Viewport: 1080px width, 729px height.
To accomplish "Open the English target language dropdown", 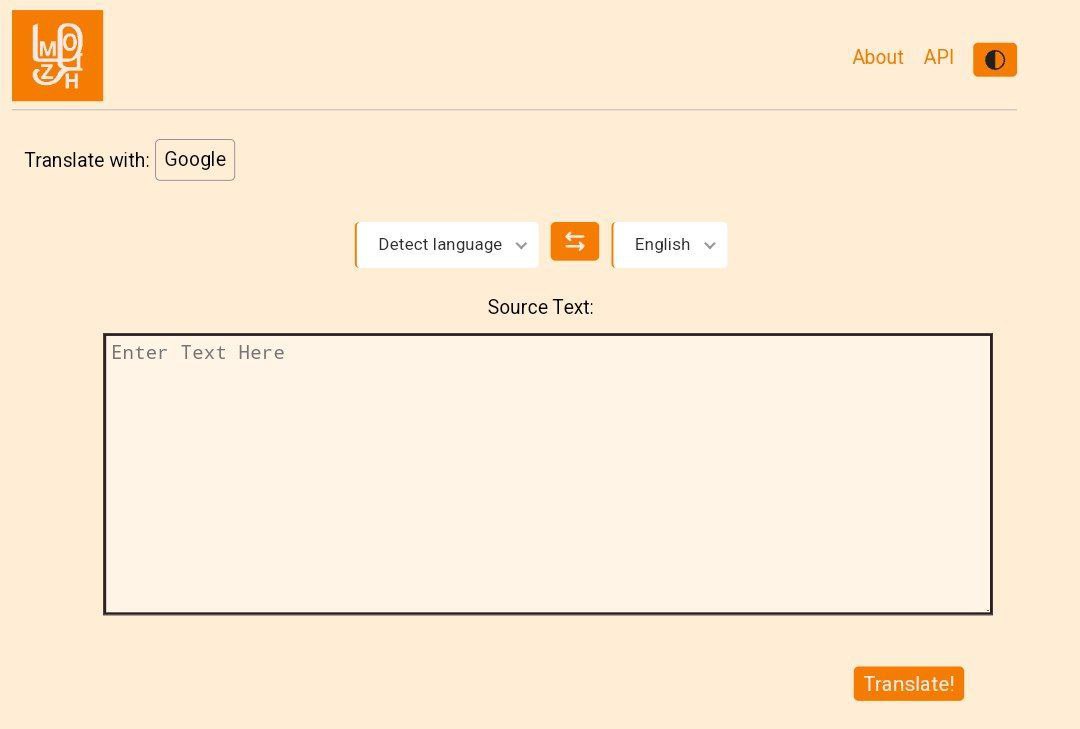I will coord(669,245).
